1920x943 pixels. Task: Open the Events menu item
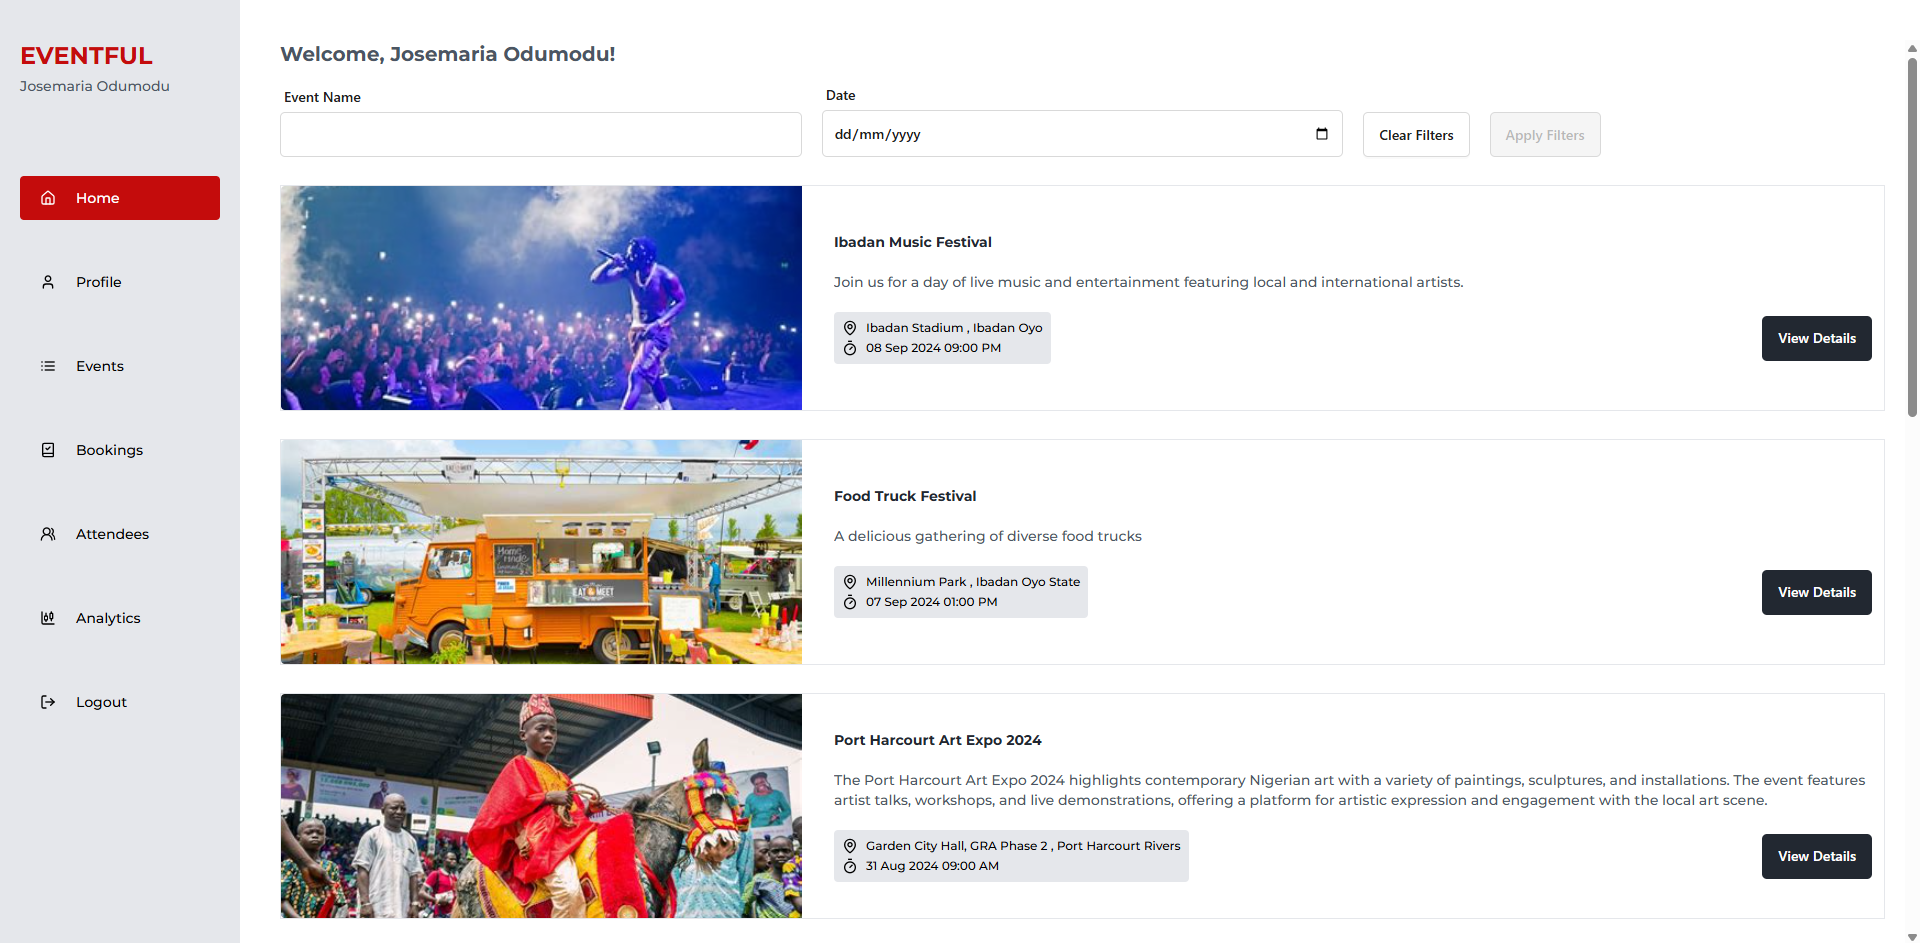click(x=100, y=366)
